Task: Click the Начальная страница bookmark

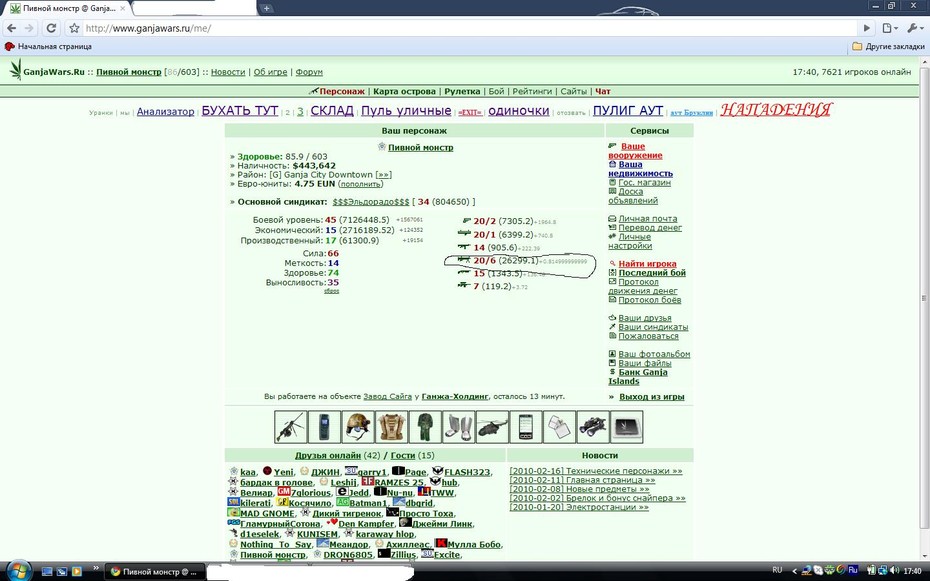Action: click(48, 46)
